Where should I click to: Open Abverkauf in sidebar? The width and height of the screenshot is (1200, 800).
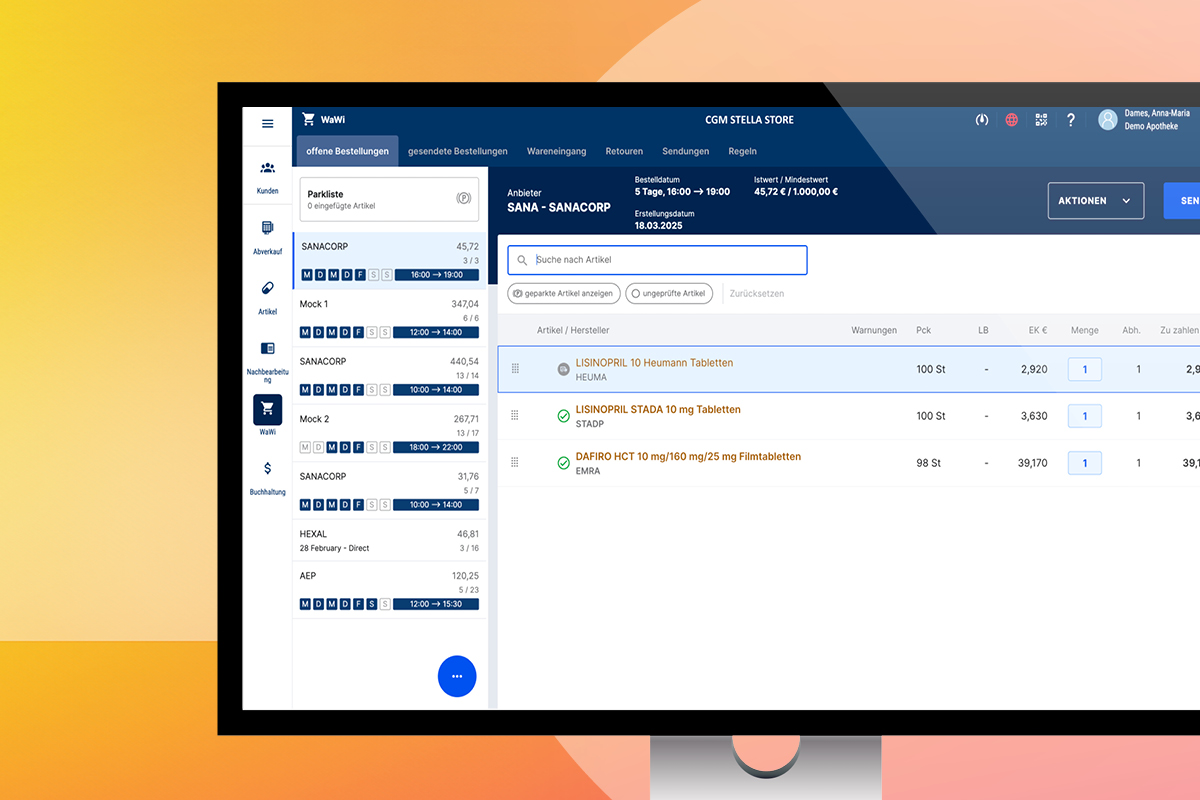point(267,236)
